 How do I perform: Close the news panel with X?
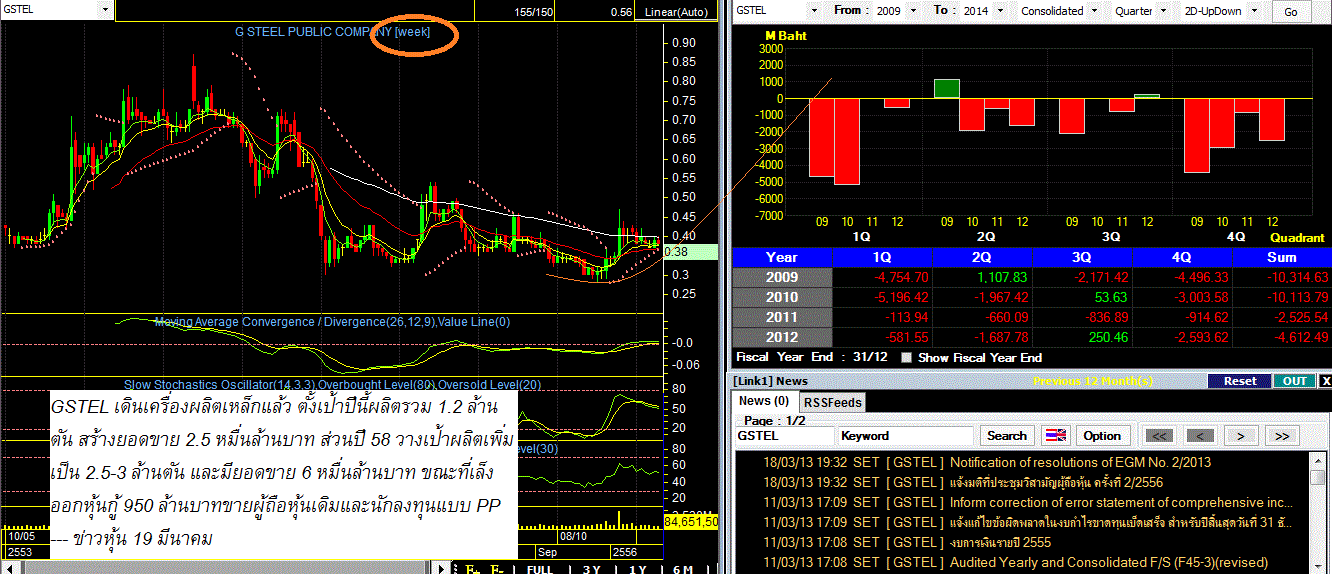1325,381
